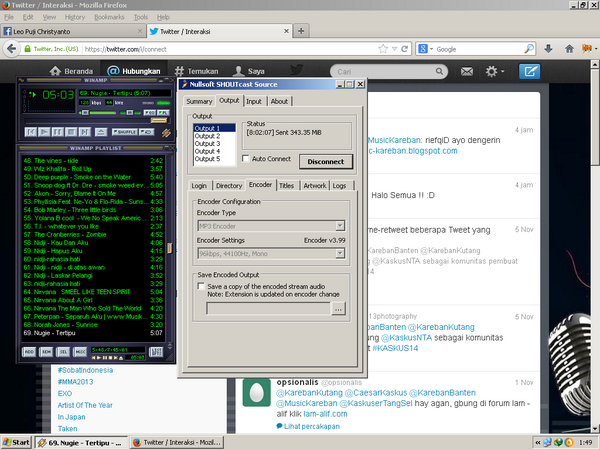Compose new tweet button
The width and height of the screenshot is (600, 450).
click(x=529, y=72)
